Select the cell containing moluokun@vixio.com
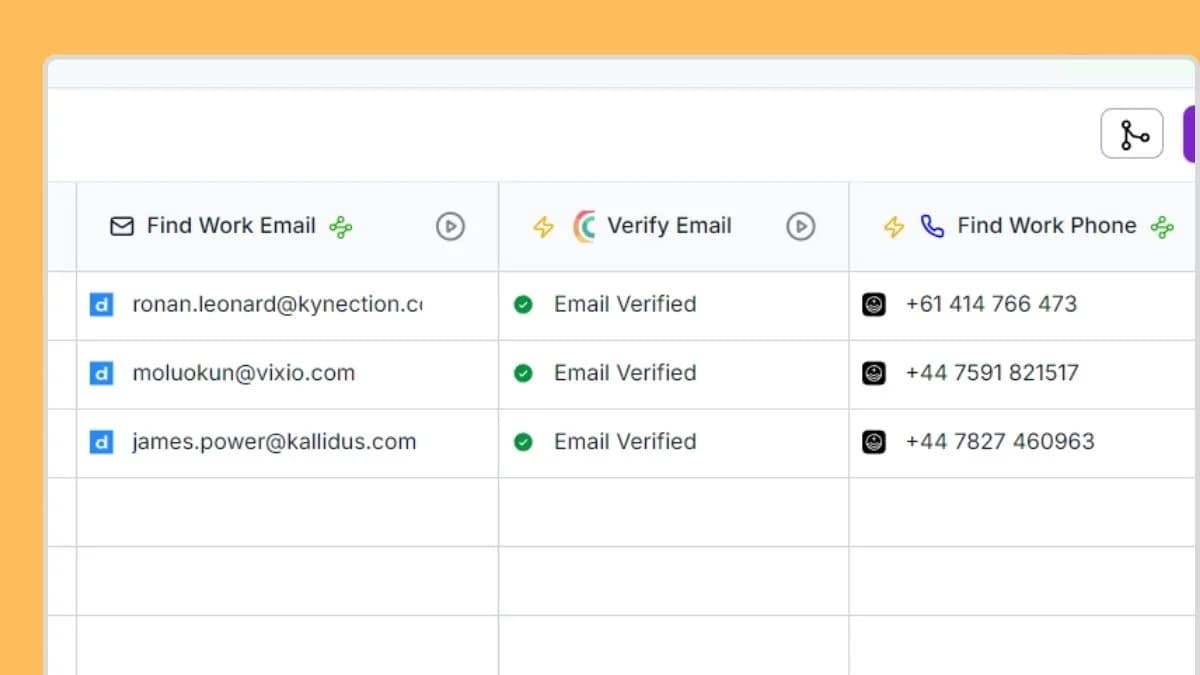1200x675 pixels. click(x=243, y=373)
